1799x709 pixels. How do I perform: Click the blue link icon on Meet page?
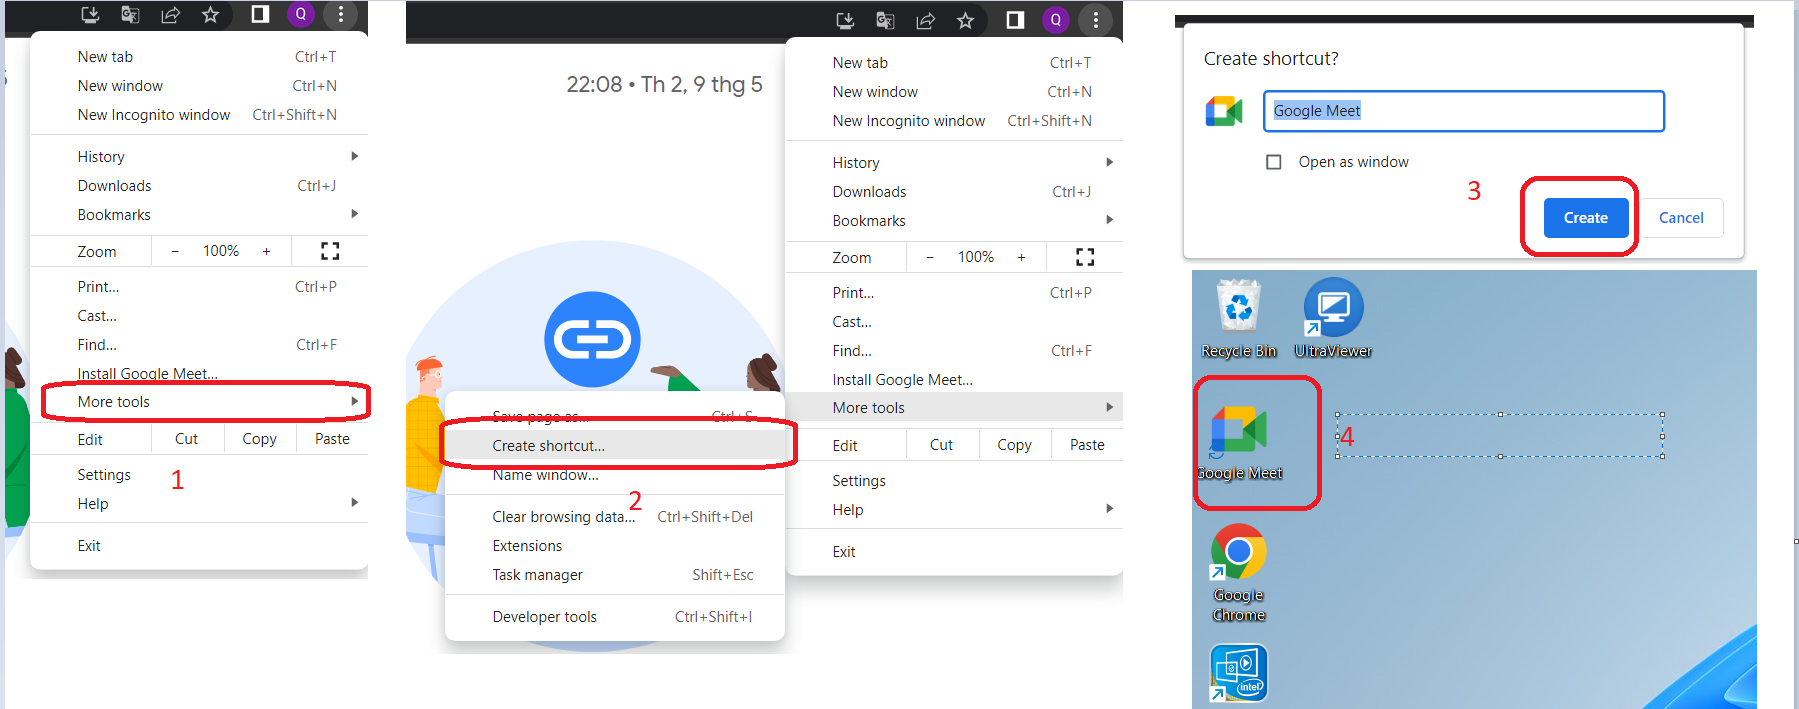click(592, 340)
